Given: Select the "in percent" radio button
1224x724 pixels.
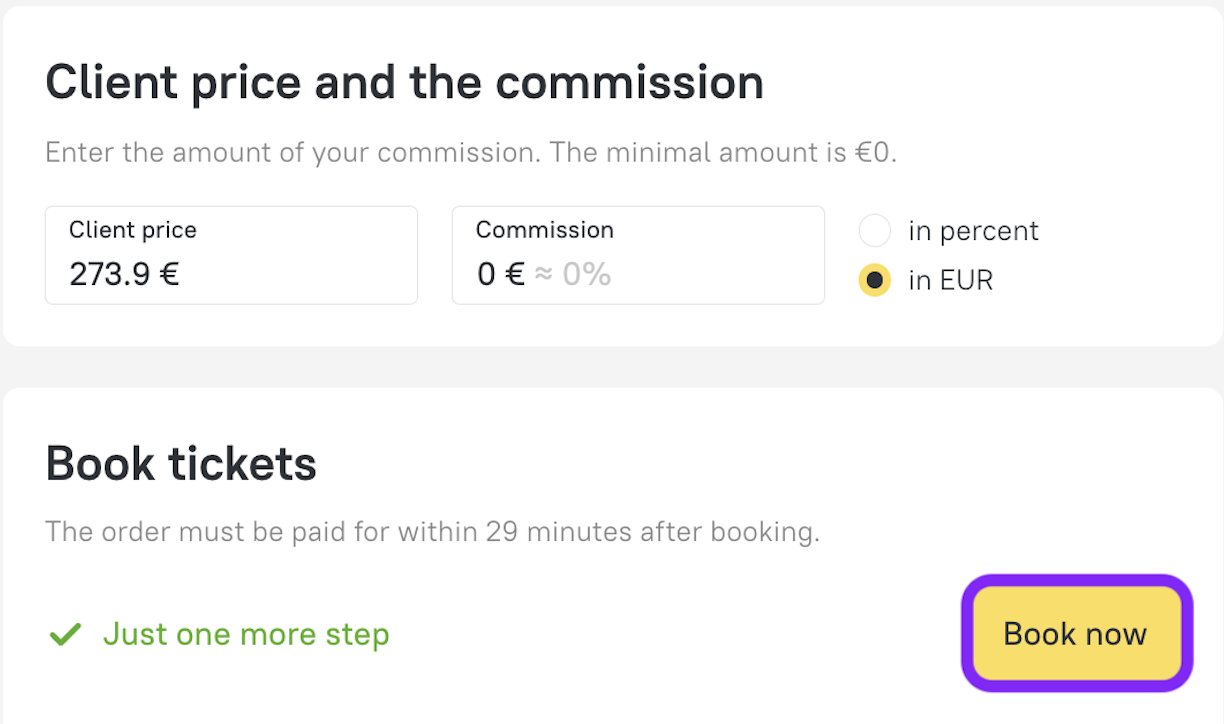Looking at the screenshot, I should [874, 231].
